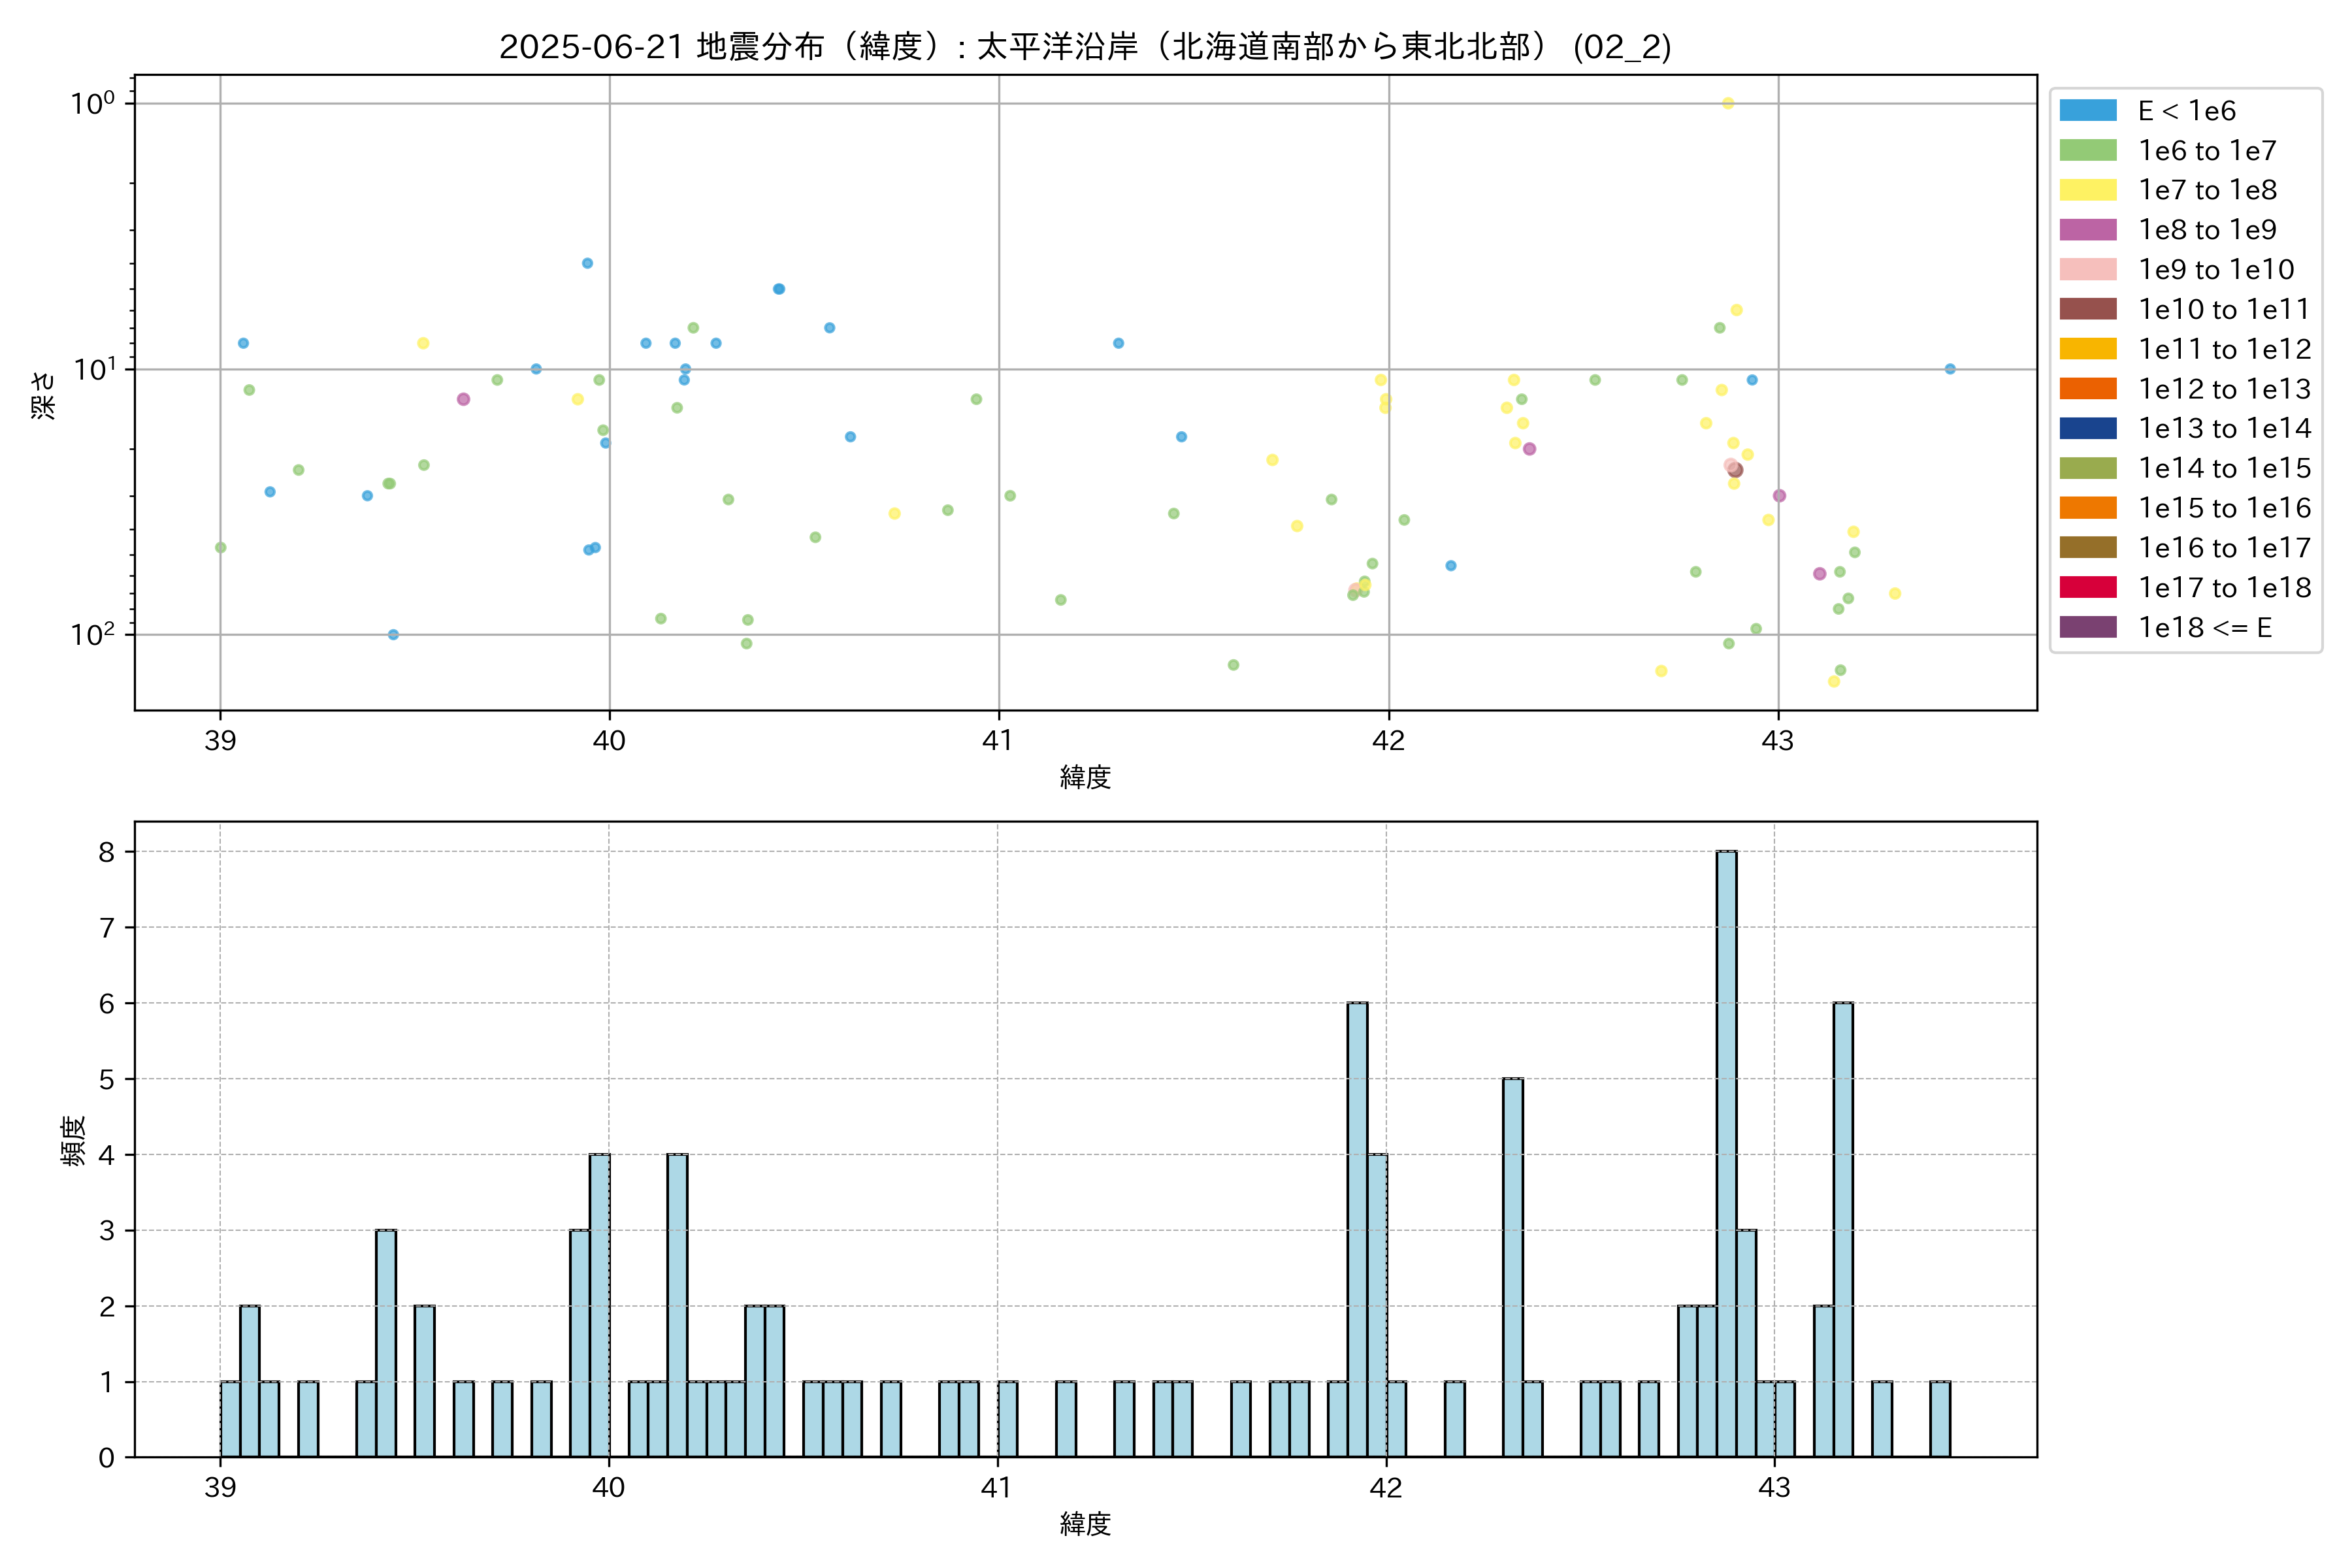Click the chart title text at top
2352x1568 pixels.
pos(1085,47)
